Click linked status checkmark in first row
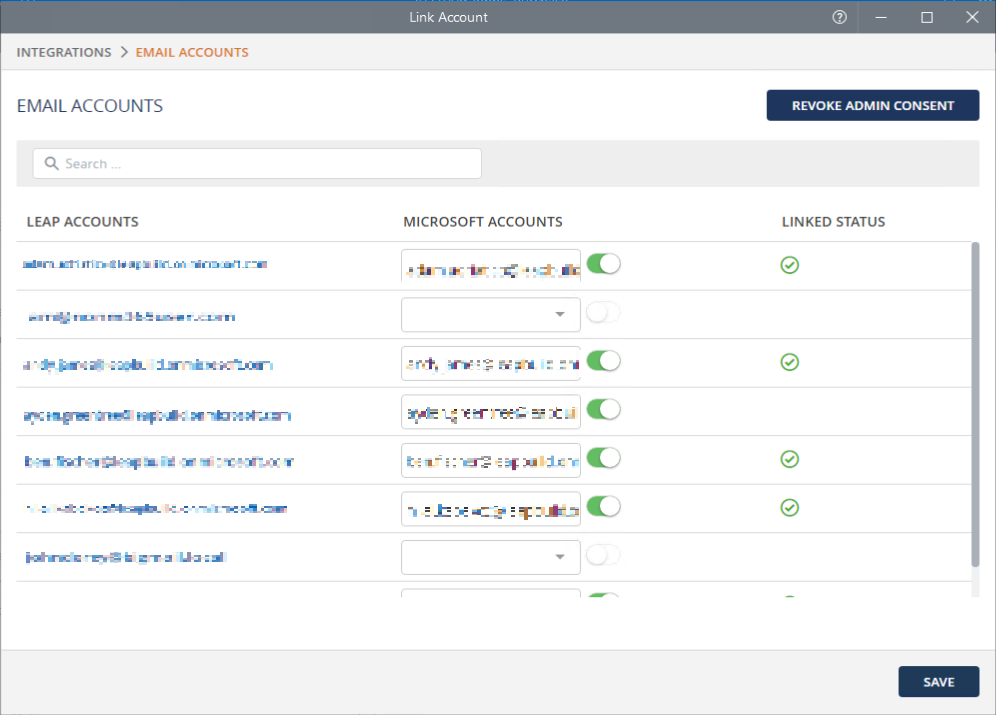 click(789, 265)
